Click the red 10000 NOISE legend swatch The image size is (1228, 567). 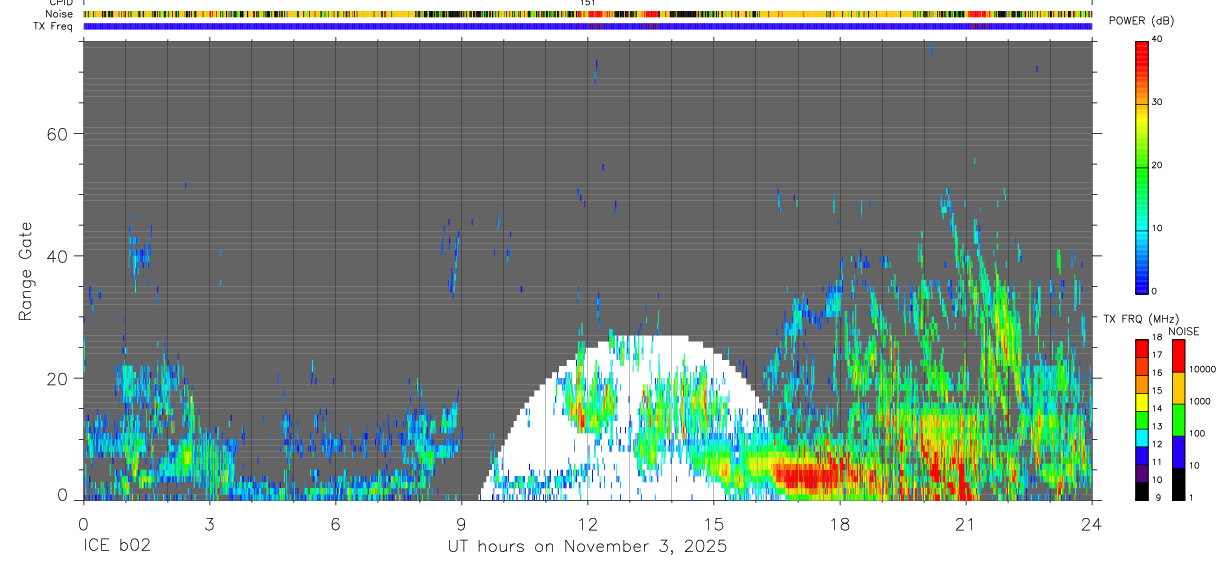click(1179, 356)
